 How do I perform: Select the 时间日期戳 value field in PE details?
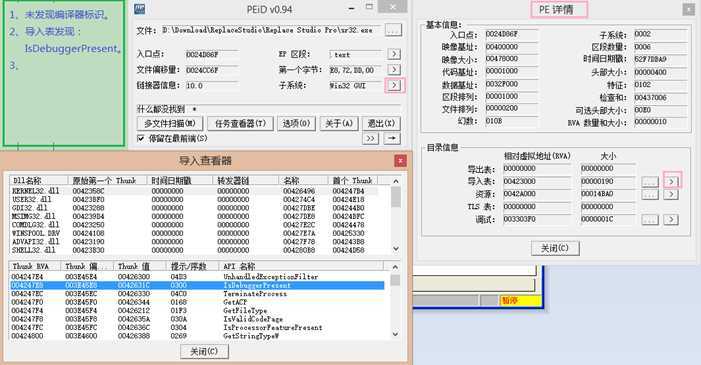661,59
